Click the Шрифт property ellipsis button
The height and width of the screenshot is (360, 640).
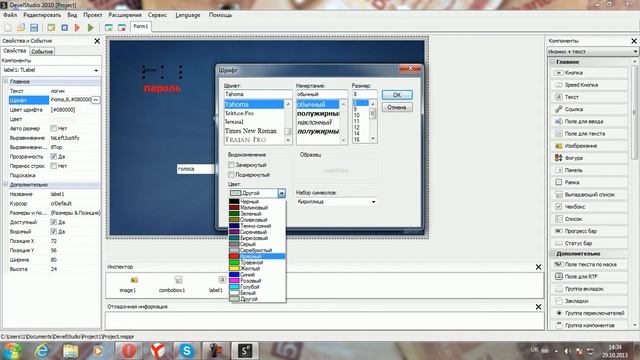(x=96, y=100)
